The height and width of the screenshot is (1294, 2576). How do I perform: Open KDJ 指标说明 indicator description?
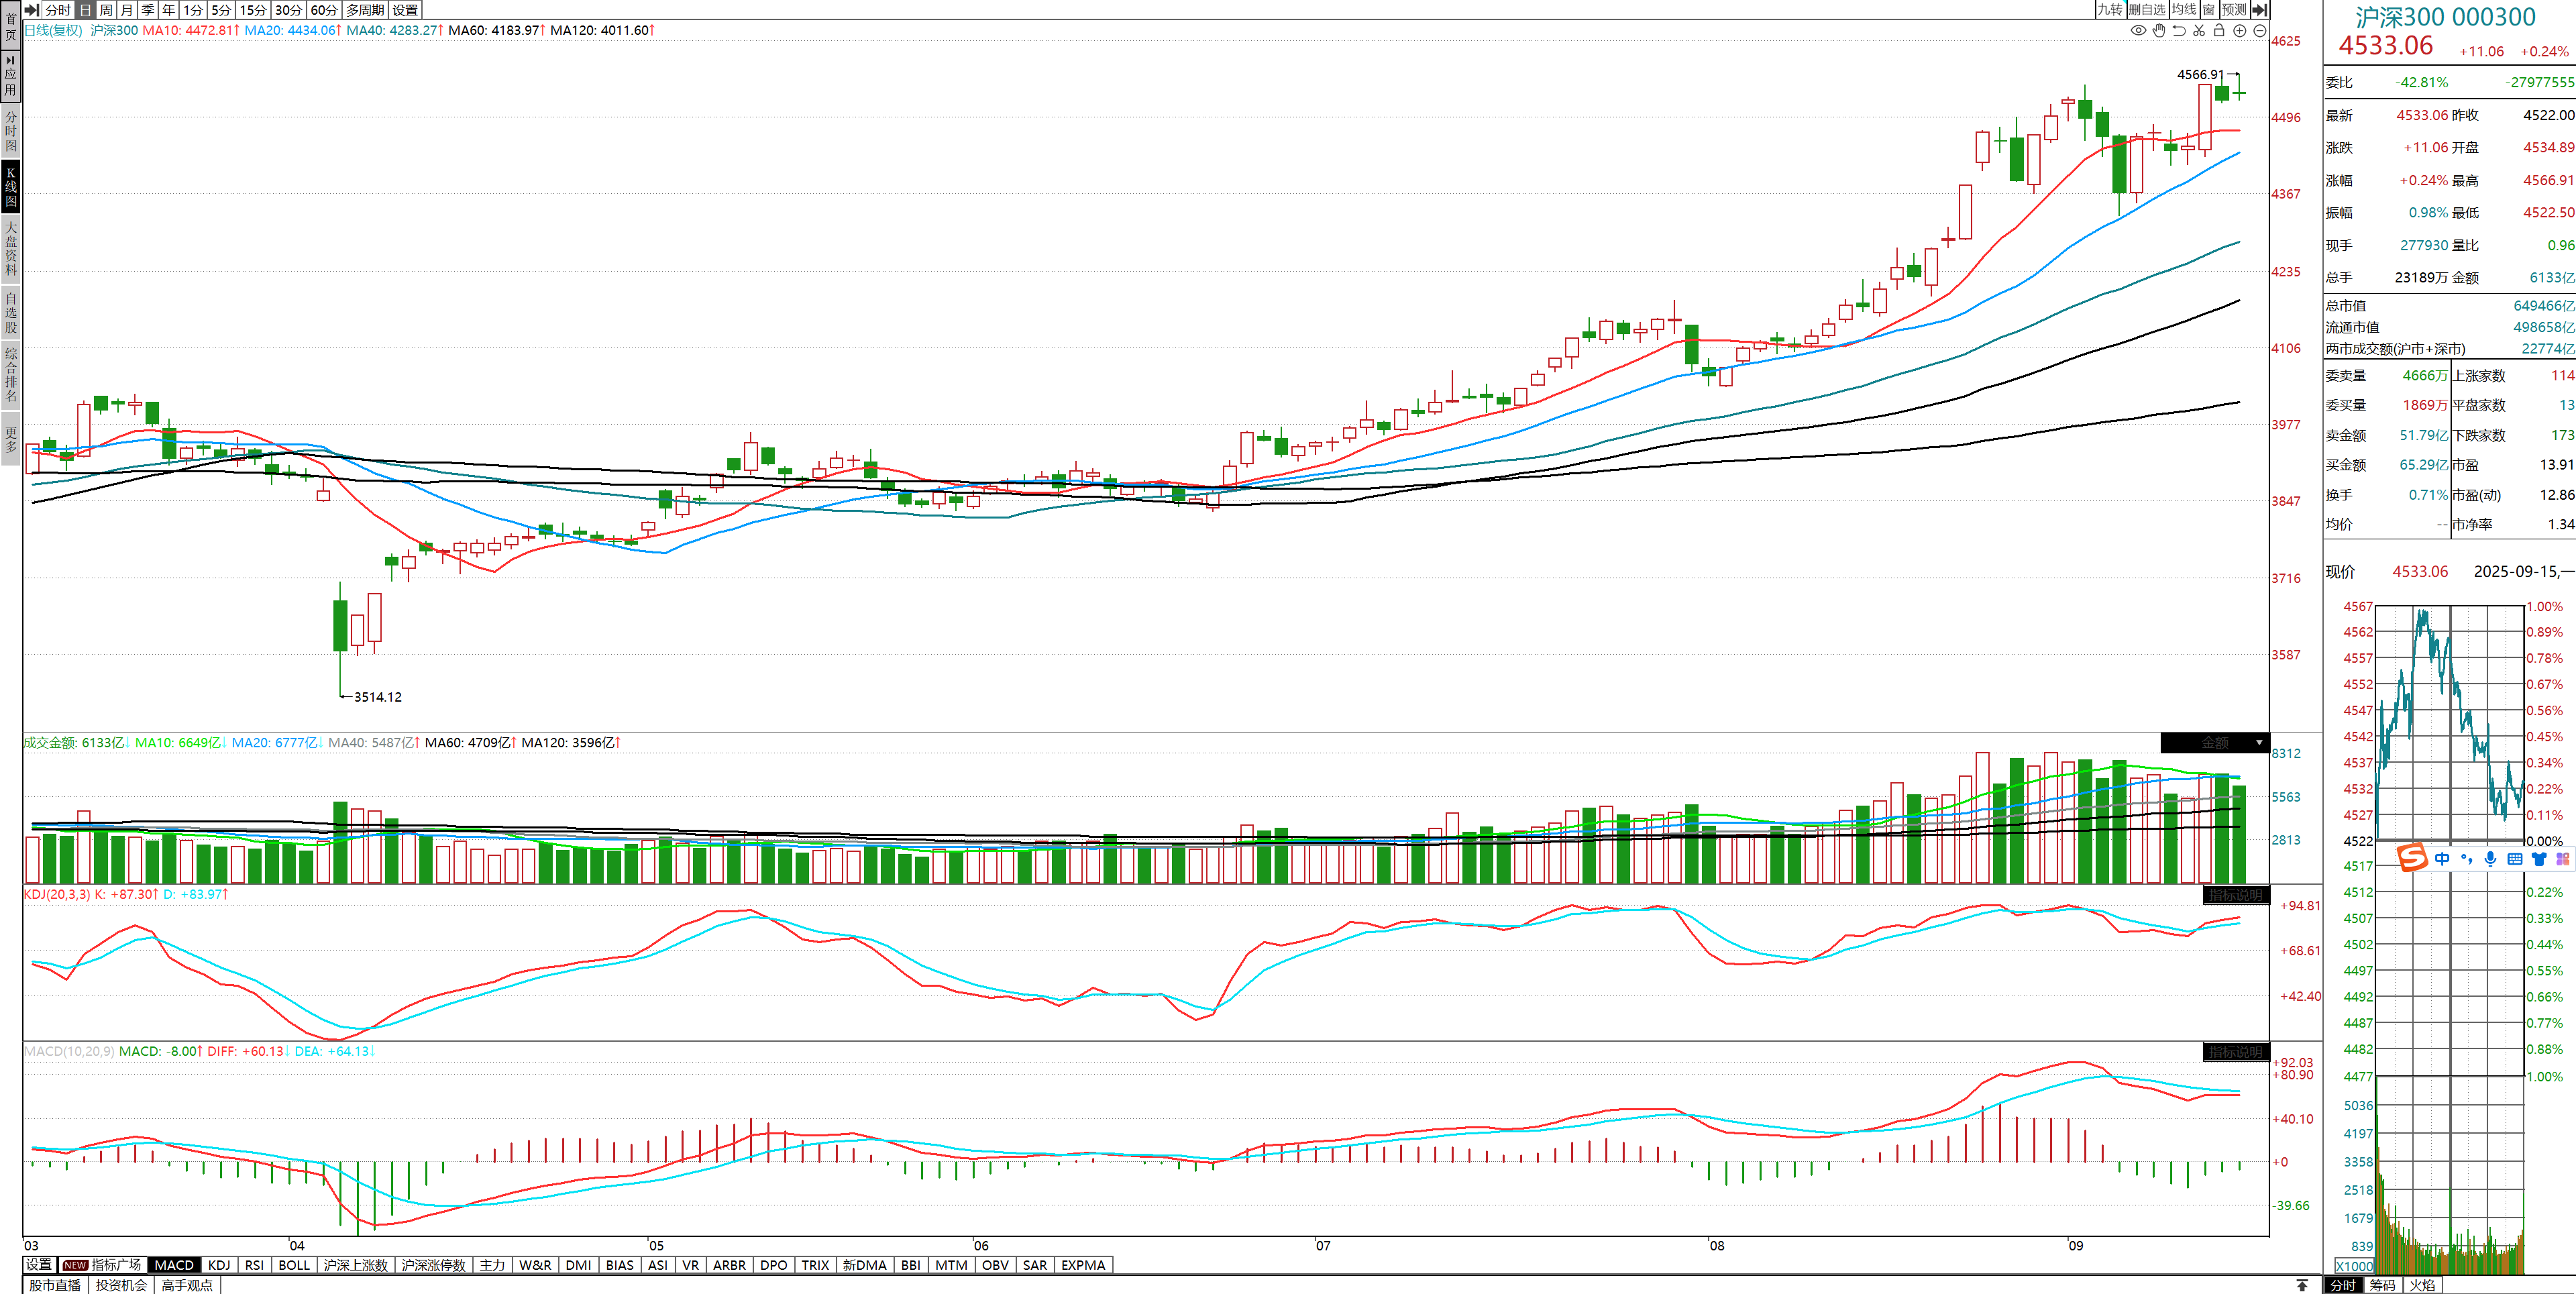click(2235, 895)
